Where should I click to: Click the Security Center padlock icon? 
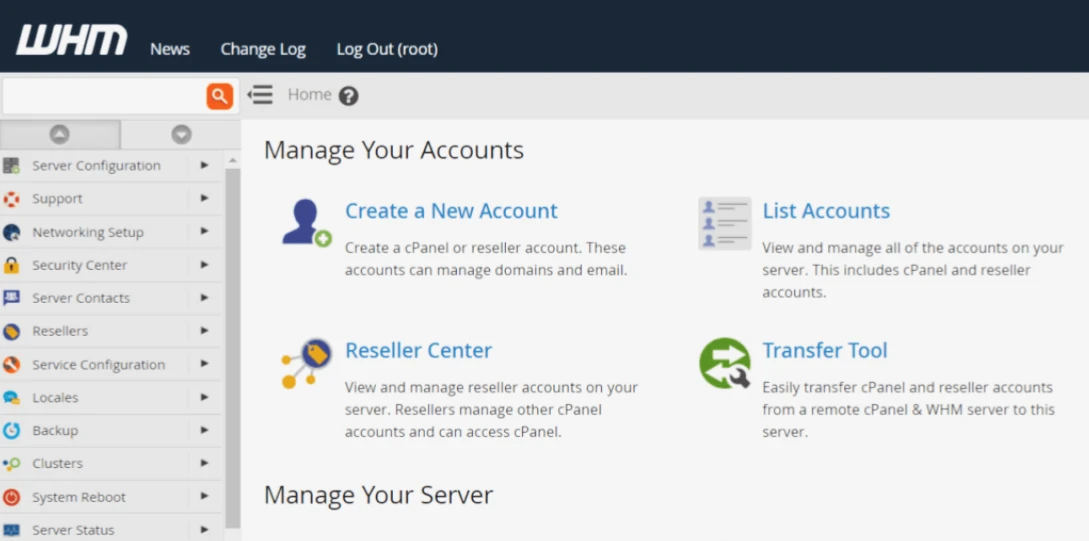(11, 265)
